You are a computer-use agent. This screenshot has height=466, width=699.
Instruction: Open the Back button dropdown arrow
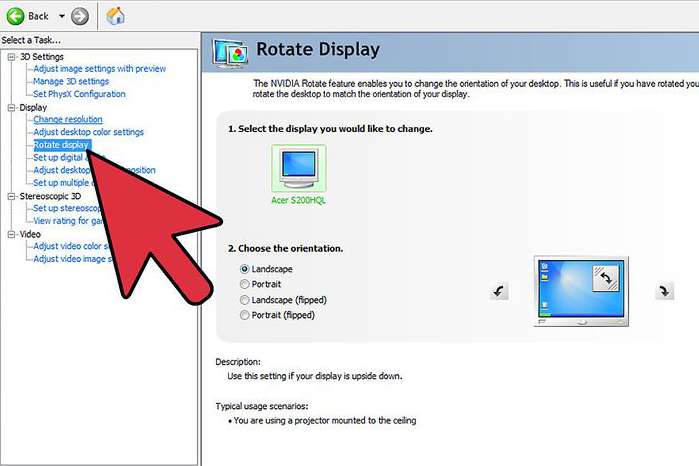tap(62, 16)
